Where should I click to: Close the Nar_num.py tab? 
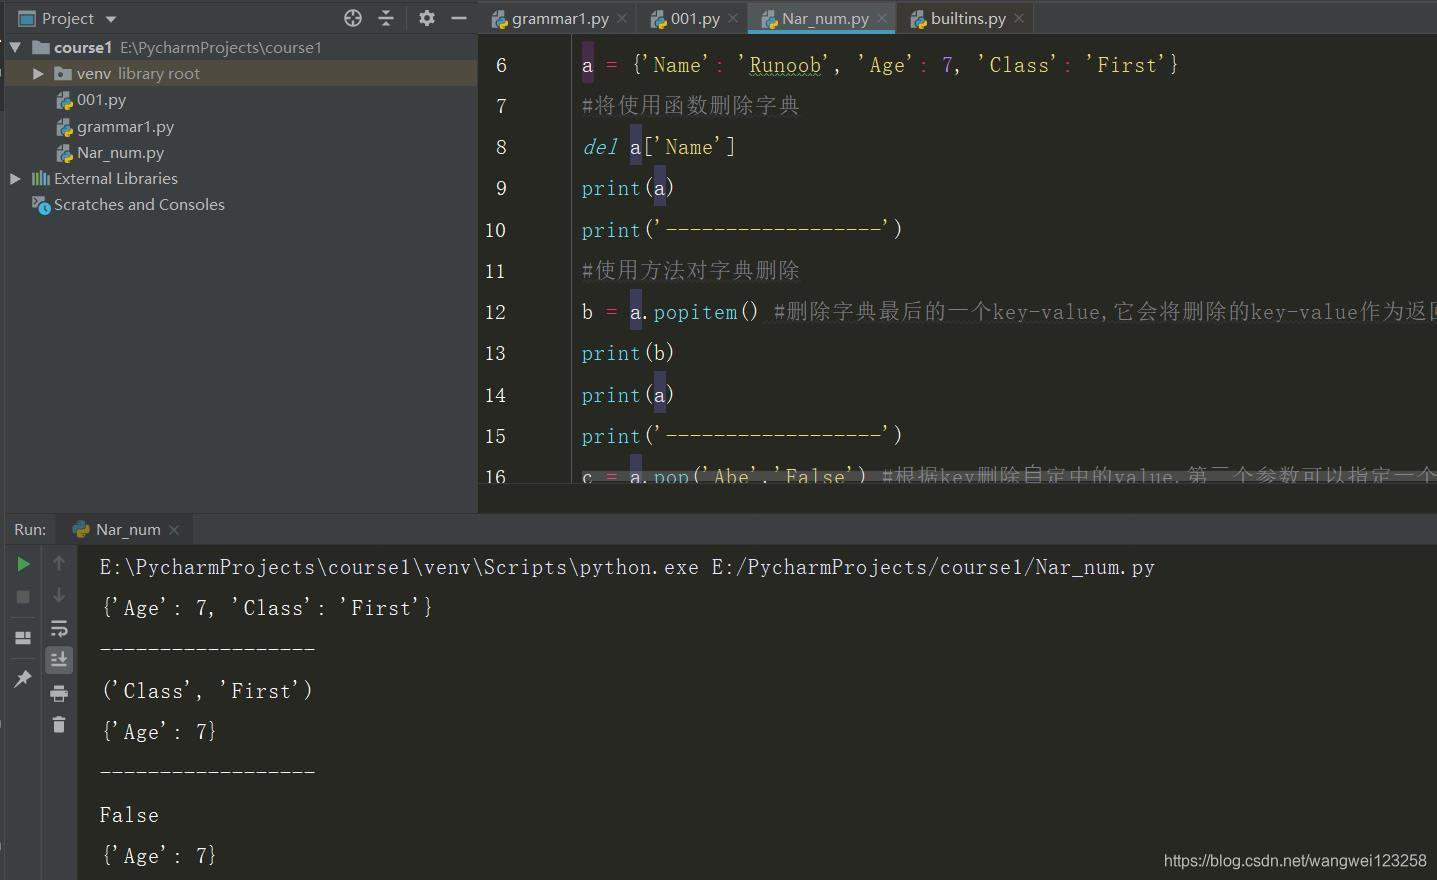(882, 18)
